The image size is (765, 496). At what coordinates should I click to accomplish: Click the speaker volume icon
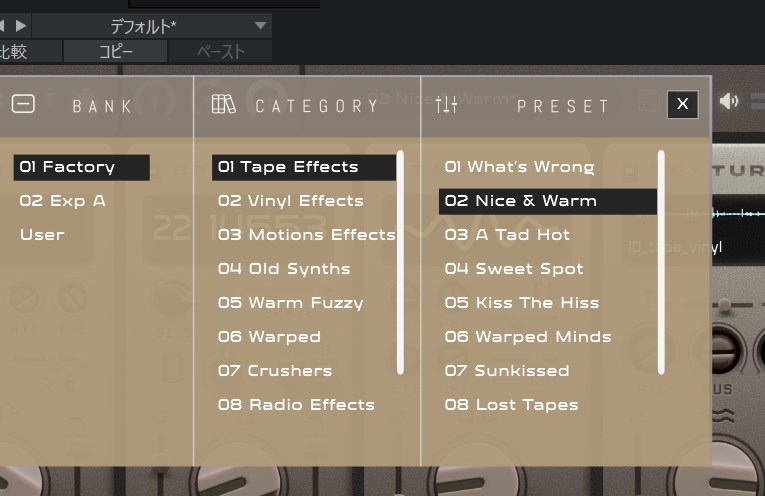click(730, 101)
